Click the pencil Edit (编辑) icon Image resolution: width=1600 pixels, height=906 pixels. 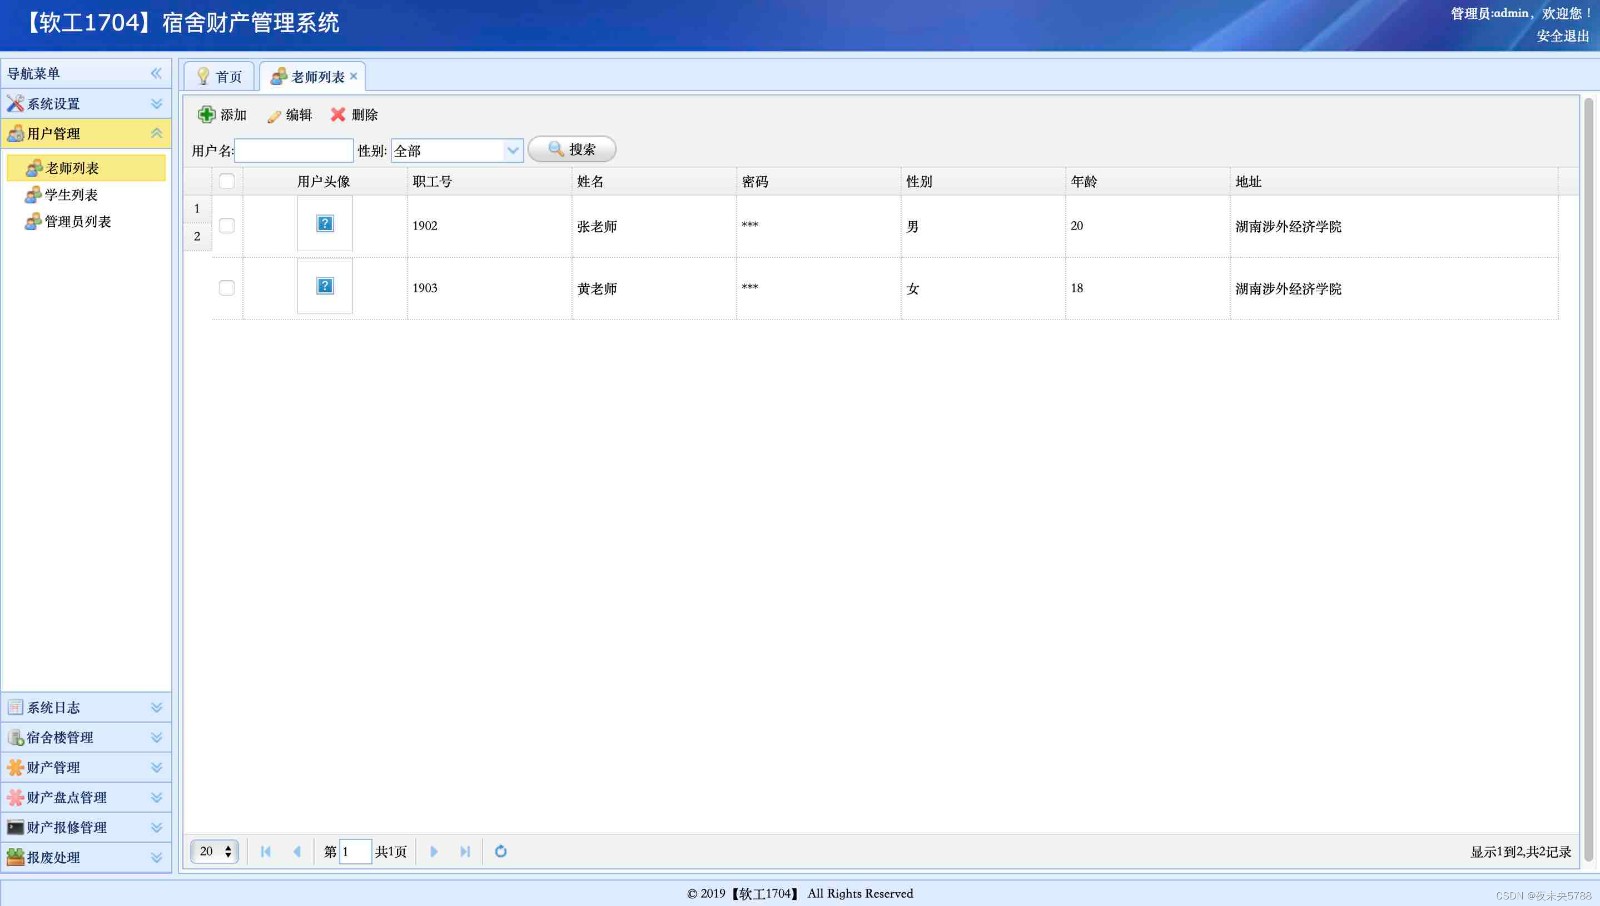pos(274,116)
